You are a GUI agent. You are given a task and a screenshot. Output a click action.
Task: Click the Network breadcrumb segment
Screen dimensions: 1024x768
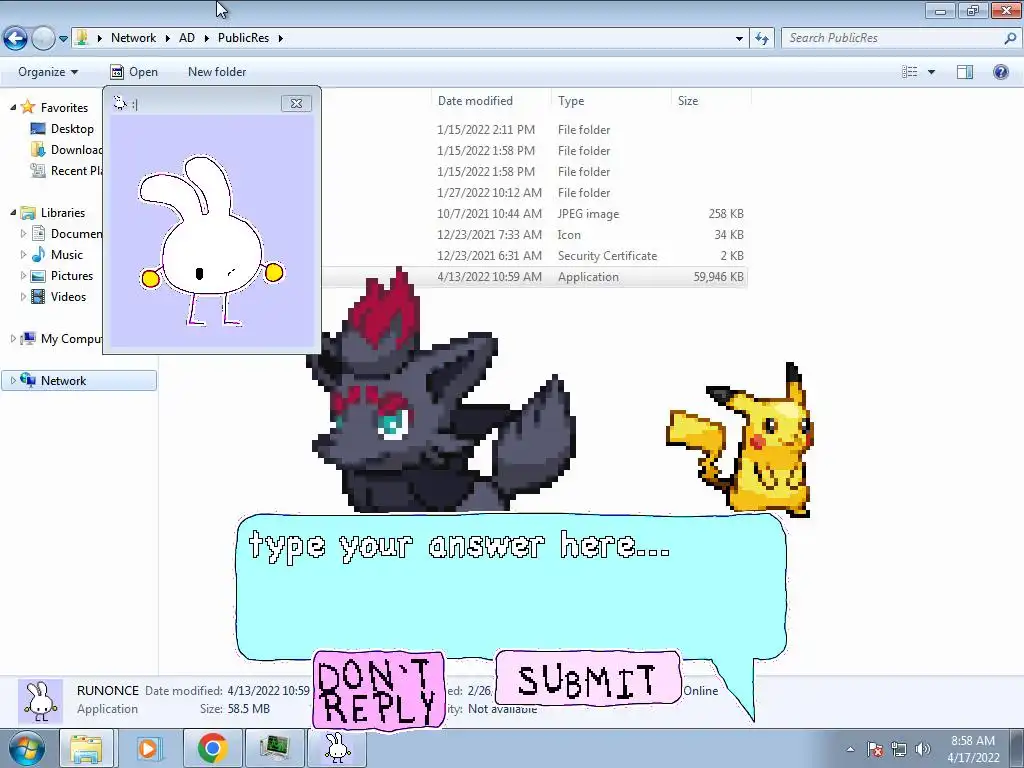click(133, 38)
